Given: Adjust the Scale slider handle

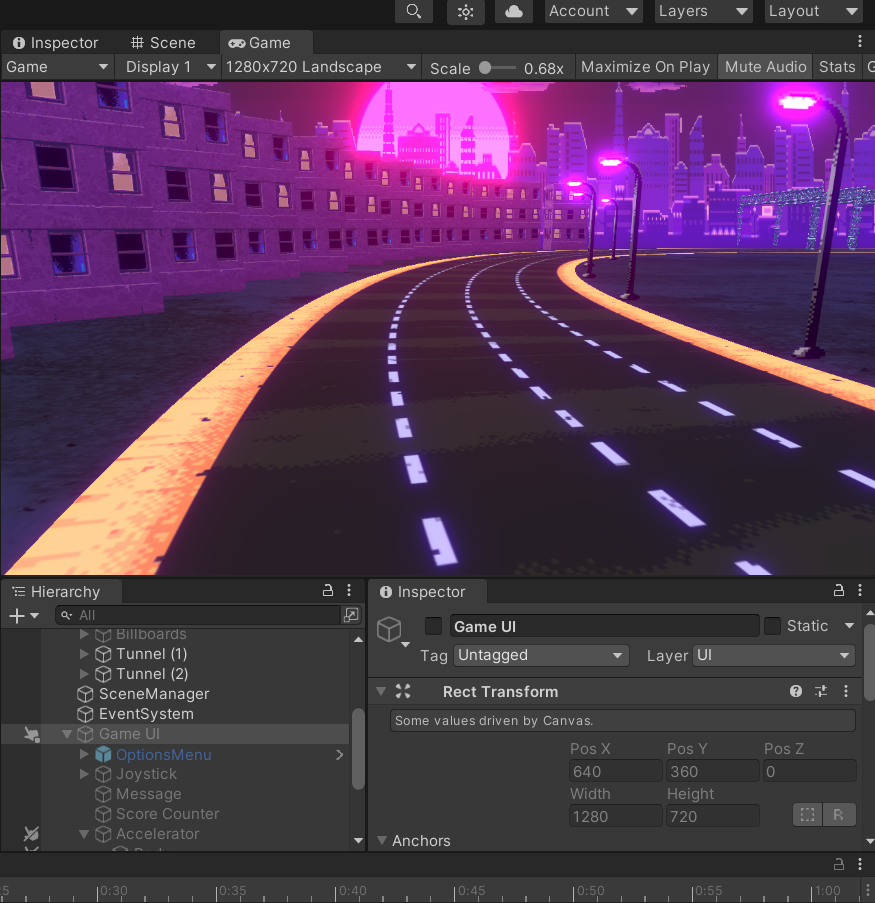Looking at the screenshot, I should click(486, 68).
